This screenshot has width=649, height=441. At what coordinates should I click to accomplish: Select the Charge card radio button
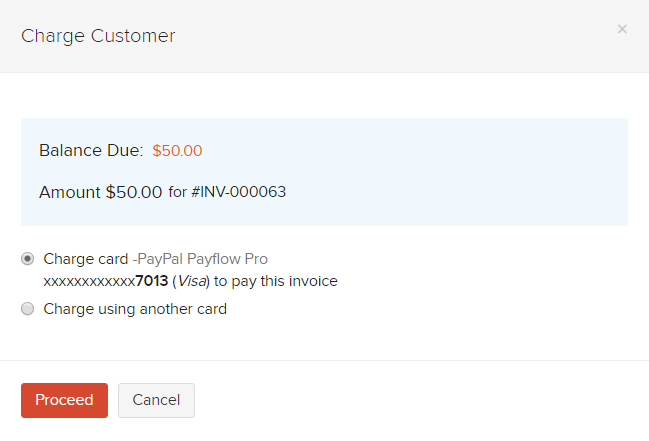coord(28,258)
